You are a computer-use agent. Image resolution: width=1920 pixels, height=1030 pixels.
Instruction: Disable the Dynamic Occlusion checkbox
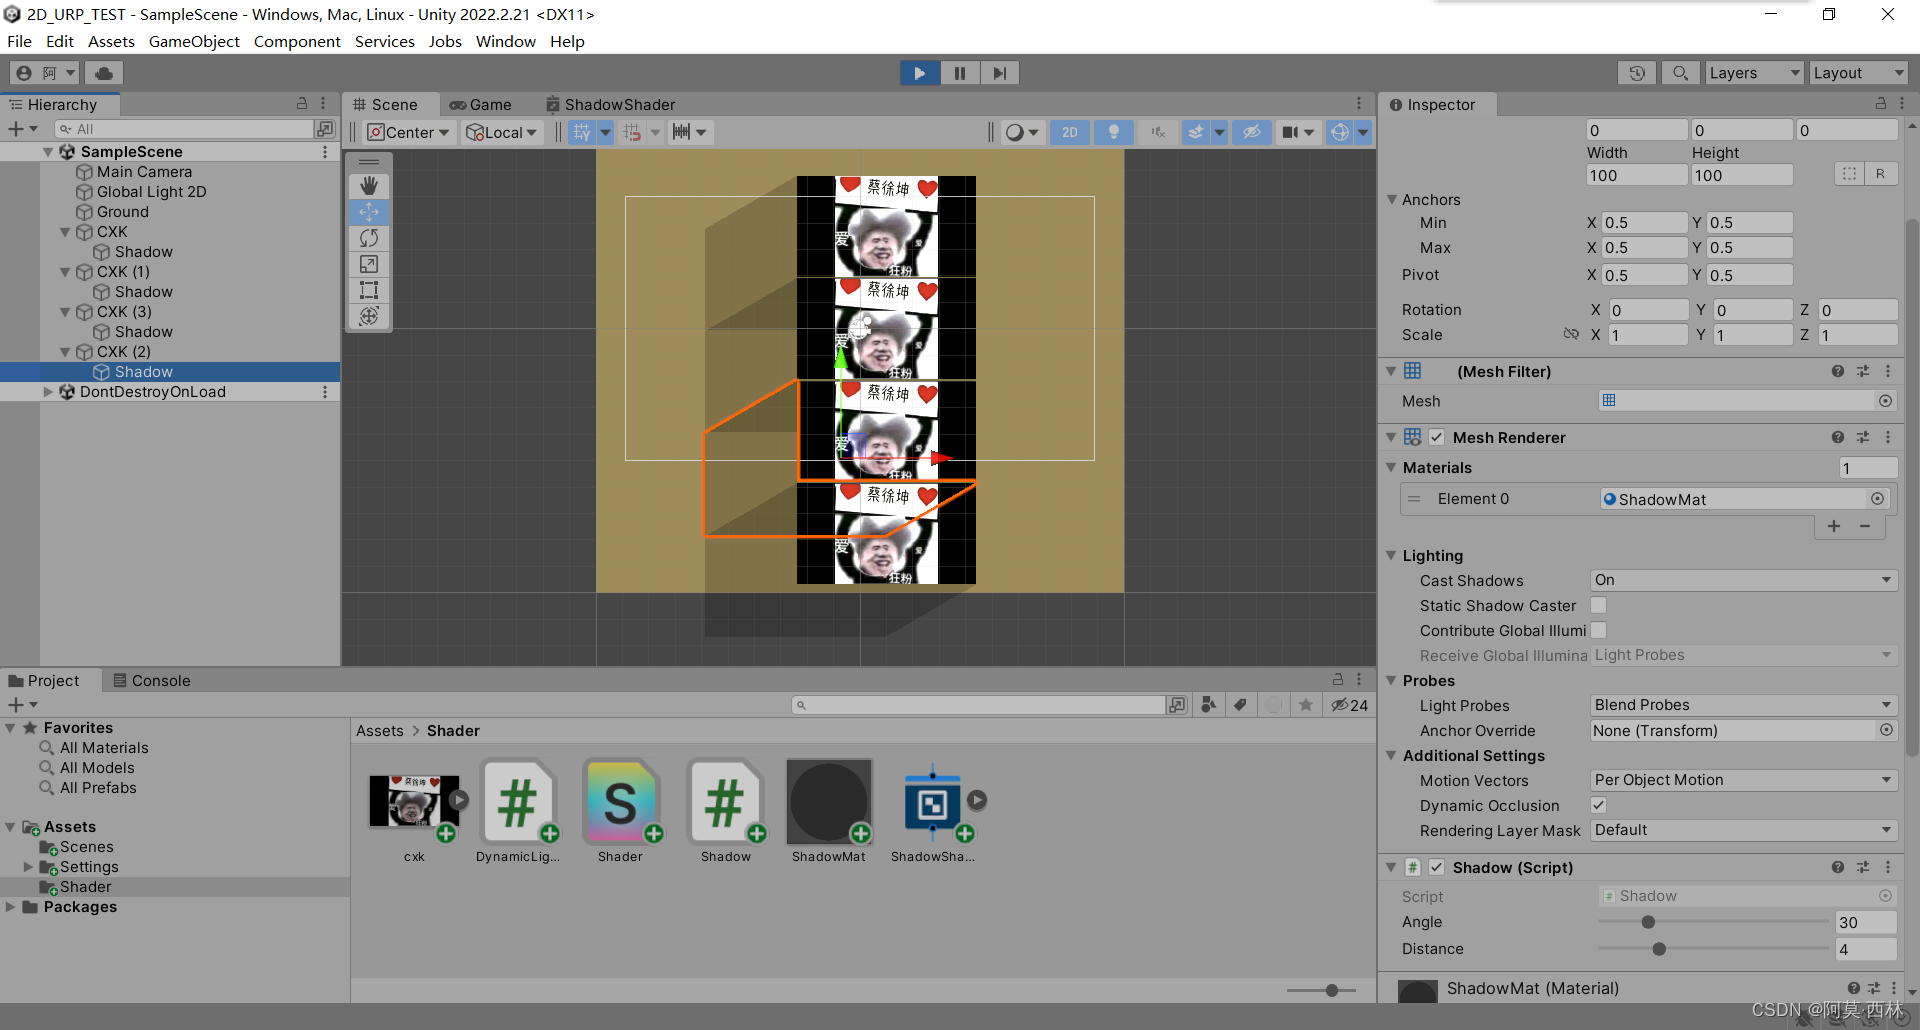tap(1598, 805)
